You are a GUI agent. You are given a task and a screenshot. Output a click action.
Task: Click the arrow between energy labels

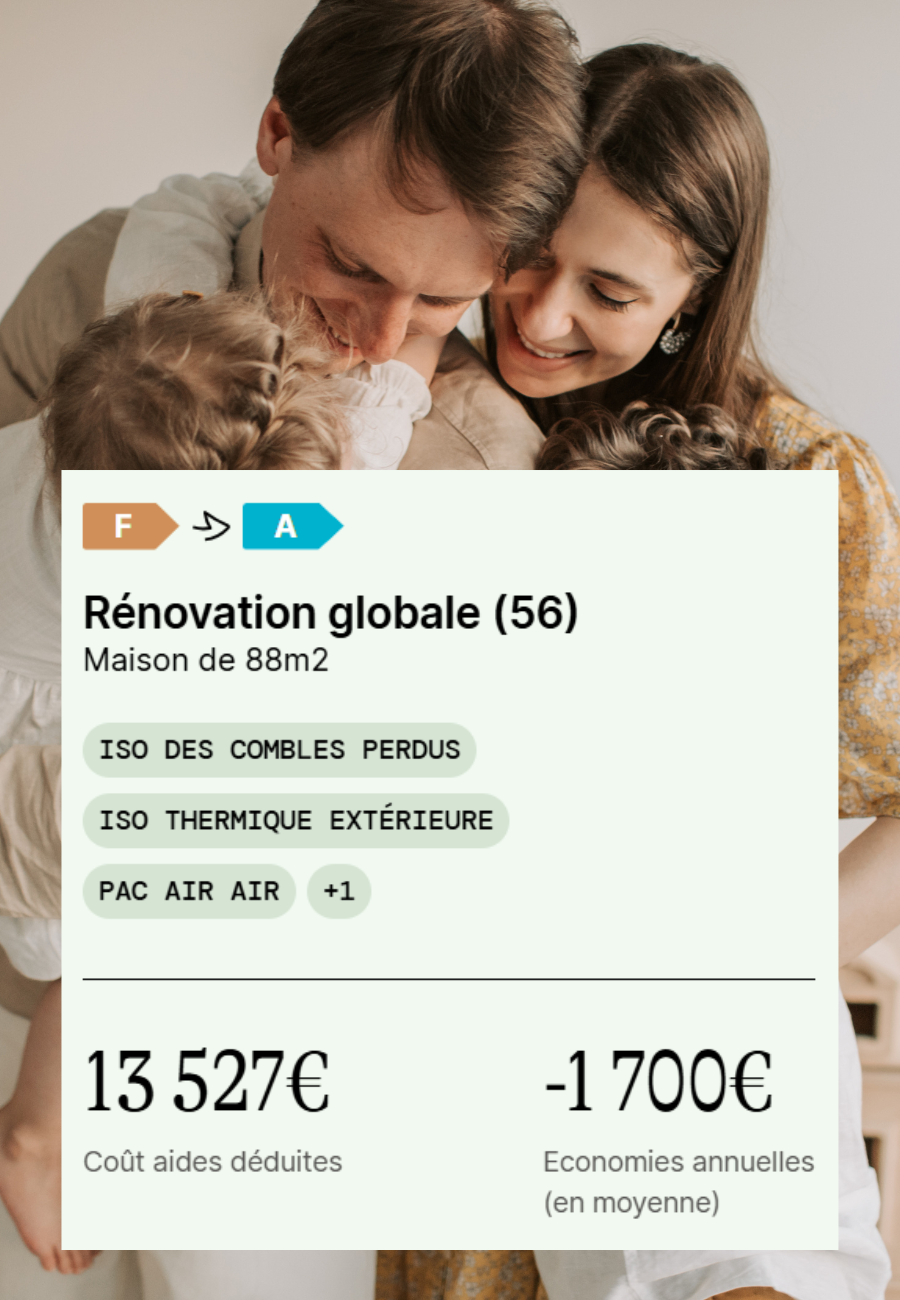pyautogui.click(x=211, y=526)
